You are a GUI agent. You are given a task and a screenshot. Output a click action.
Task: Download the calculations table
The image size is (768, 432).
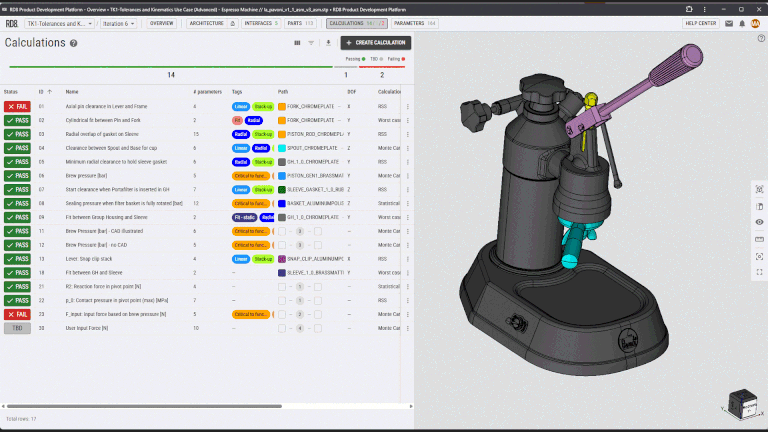click(328, 43)
